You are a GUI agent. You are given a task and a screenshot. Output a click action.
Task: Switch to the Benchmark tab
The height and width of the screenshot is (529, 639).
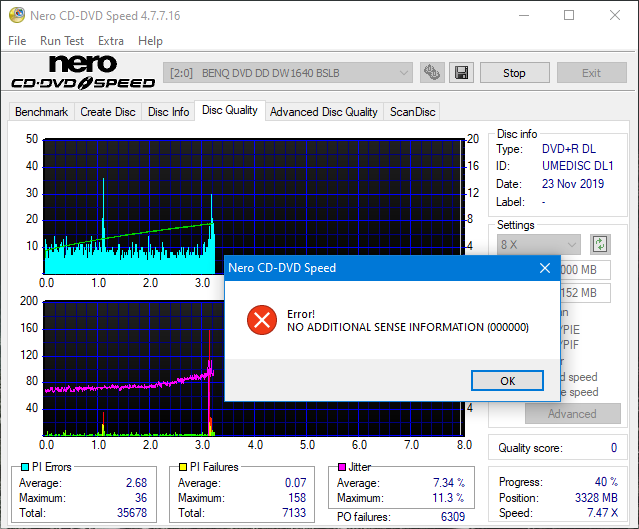pyautogui.click(x=42, y=112)
